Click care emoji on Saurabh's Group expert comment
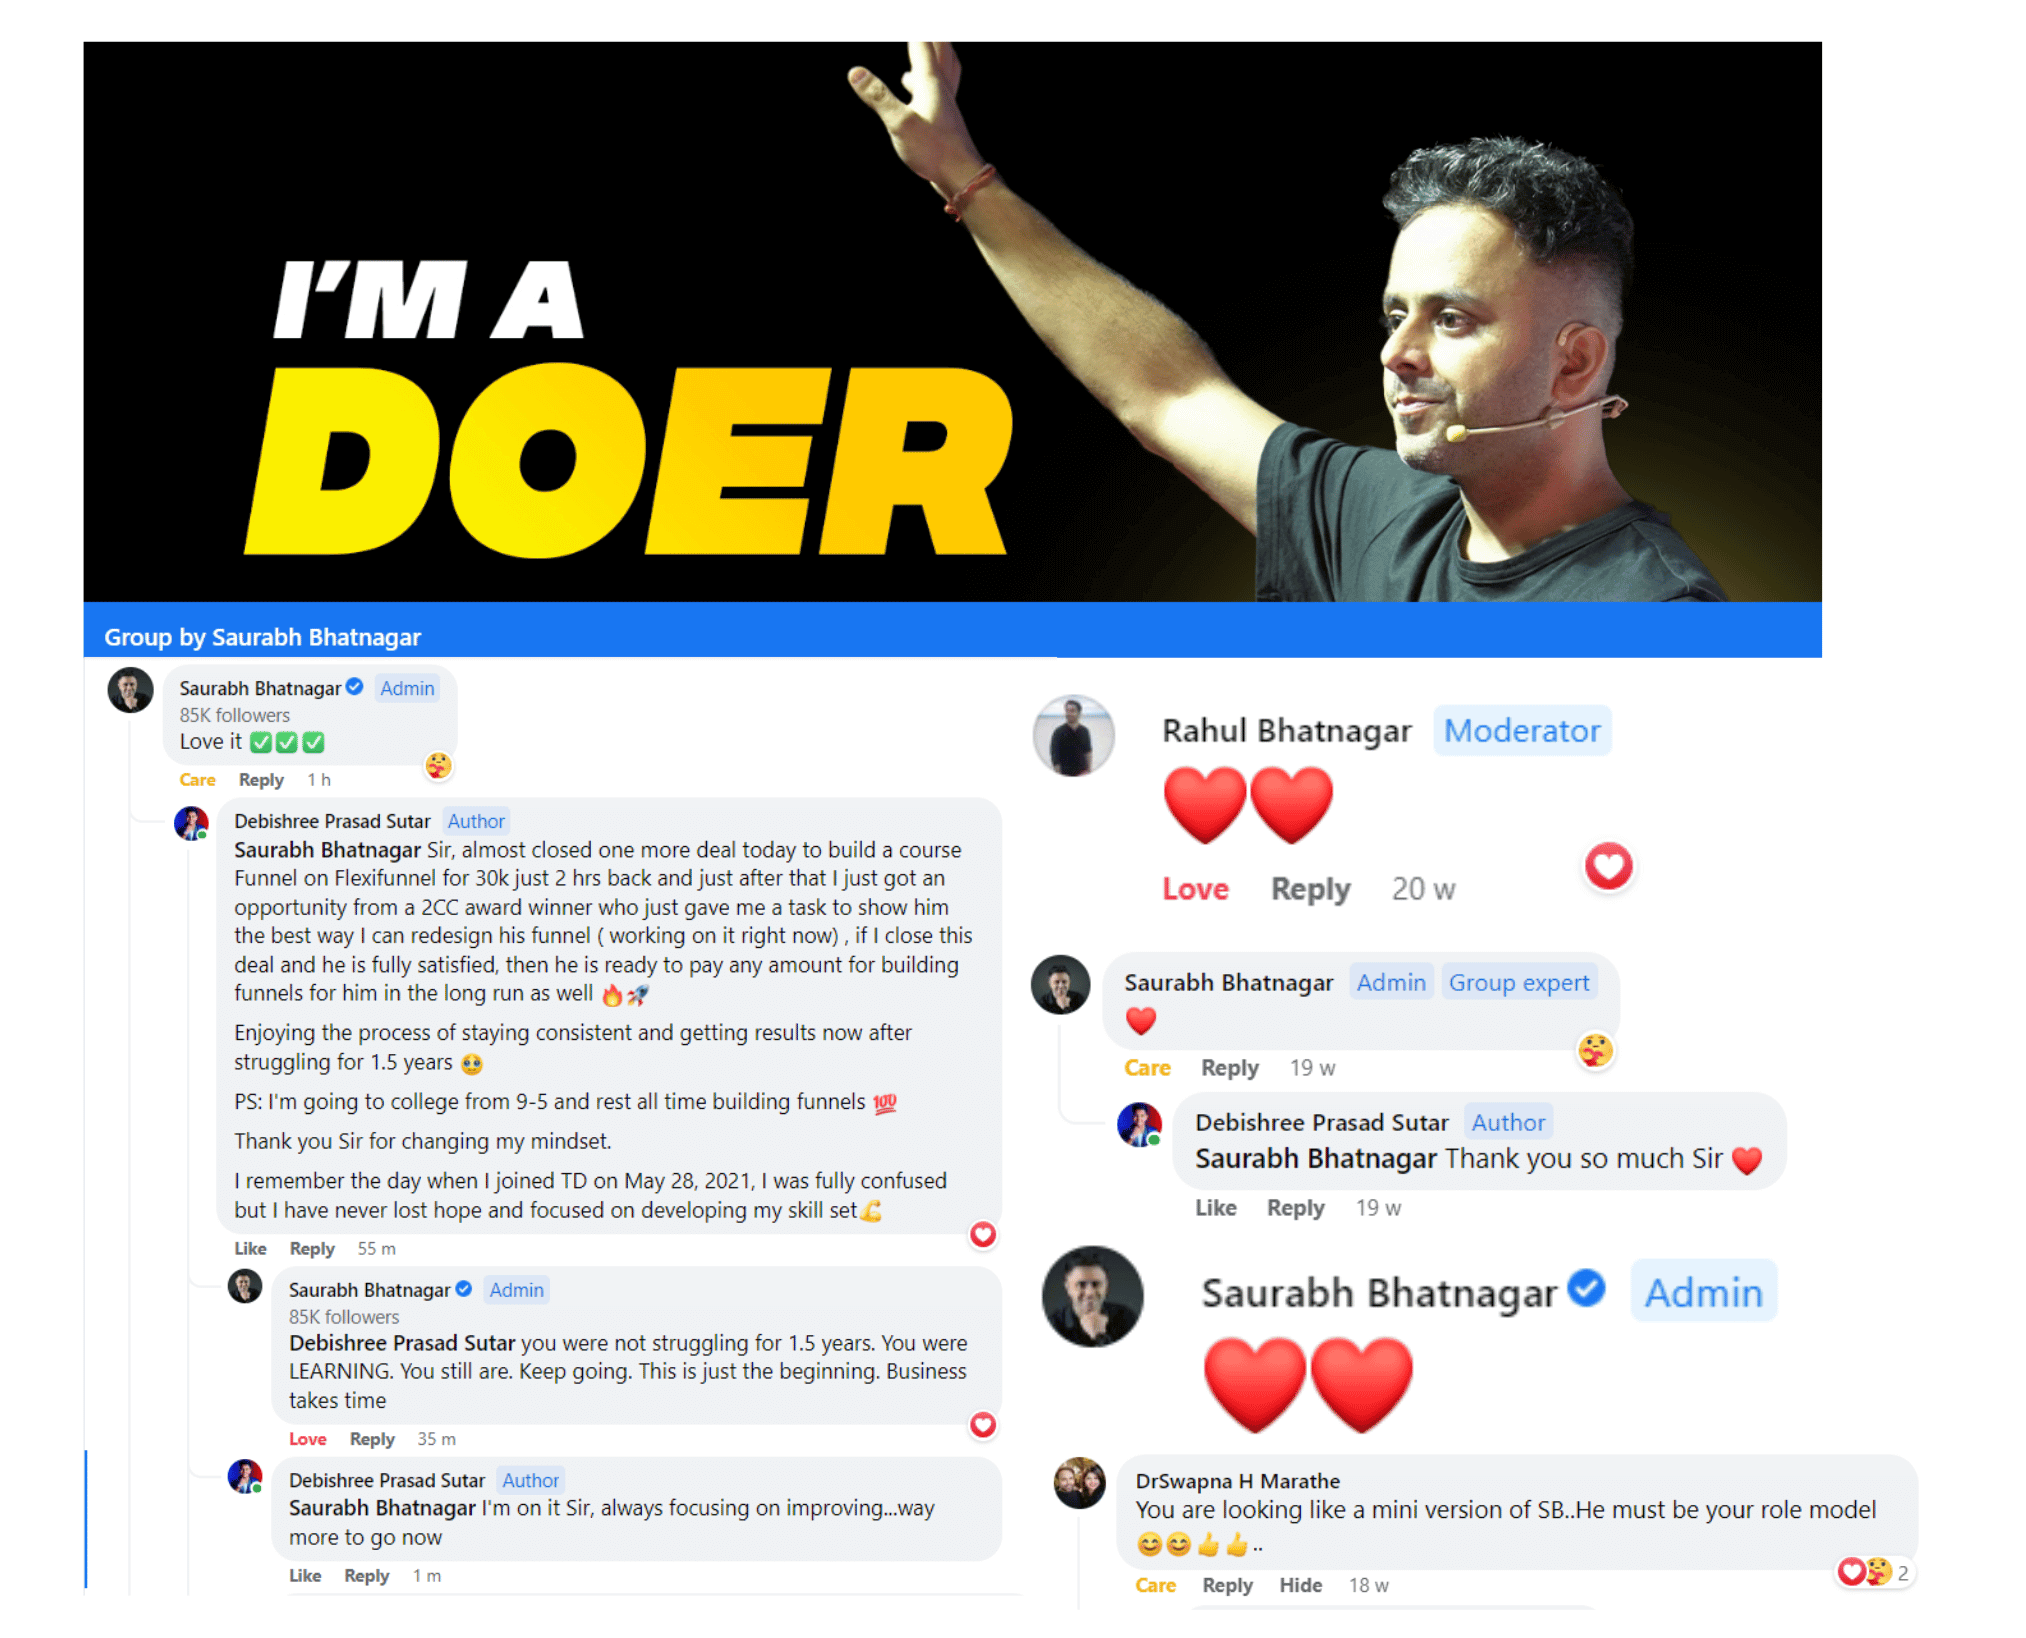 click(1595, 1051)
